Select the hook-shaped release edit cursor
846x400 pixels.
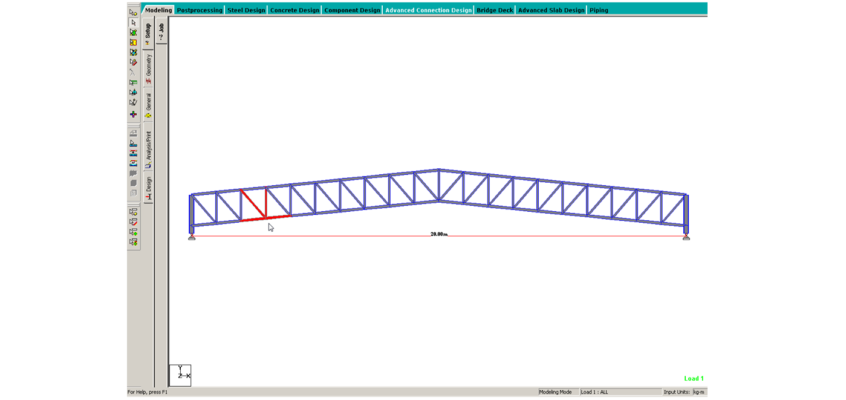pos(133,102)
